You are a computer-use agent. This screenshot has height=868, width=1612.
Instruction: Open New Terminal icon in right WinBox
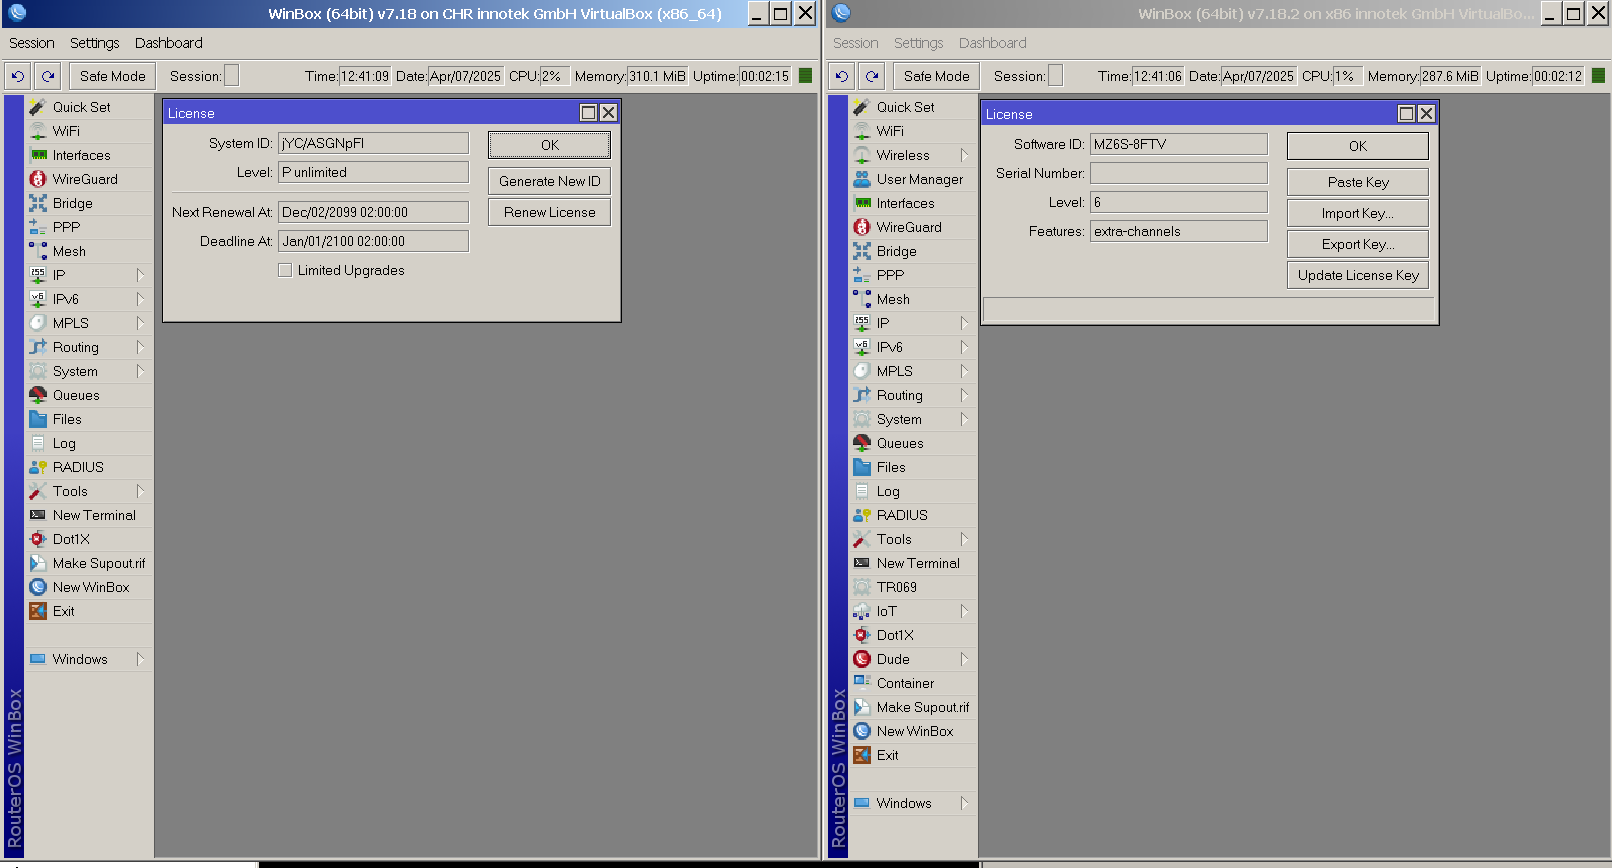[862, 563]
